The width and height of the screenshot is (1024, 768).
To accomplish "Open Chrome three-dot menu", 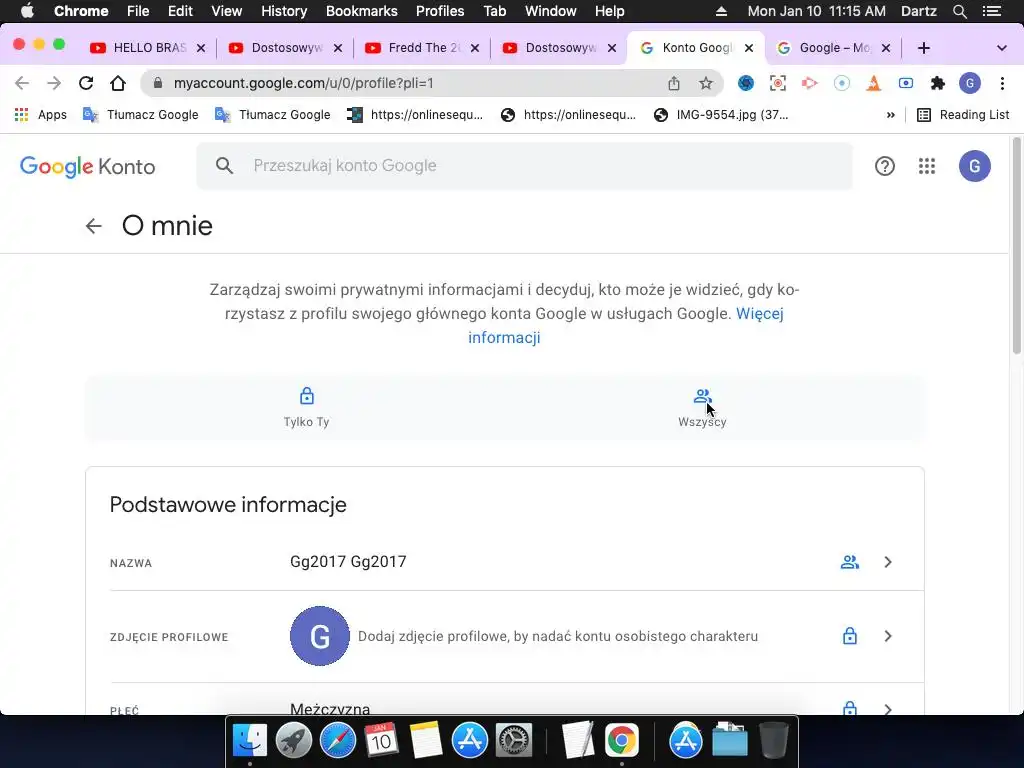I will [x=1002, y=83].
